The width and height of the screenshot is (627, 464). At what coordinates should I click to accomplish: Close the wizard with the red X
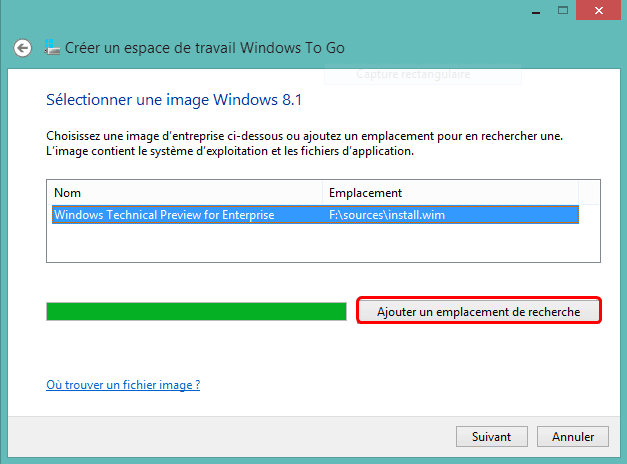[x=596, y=9]
